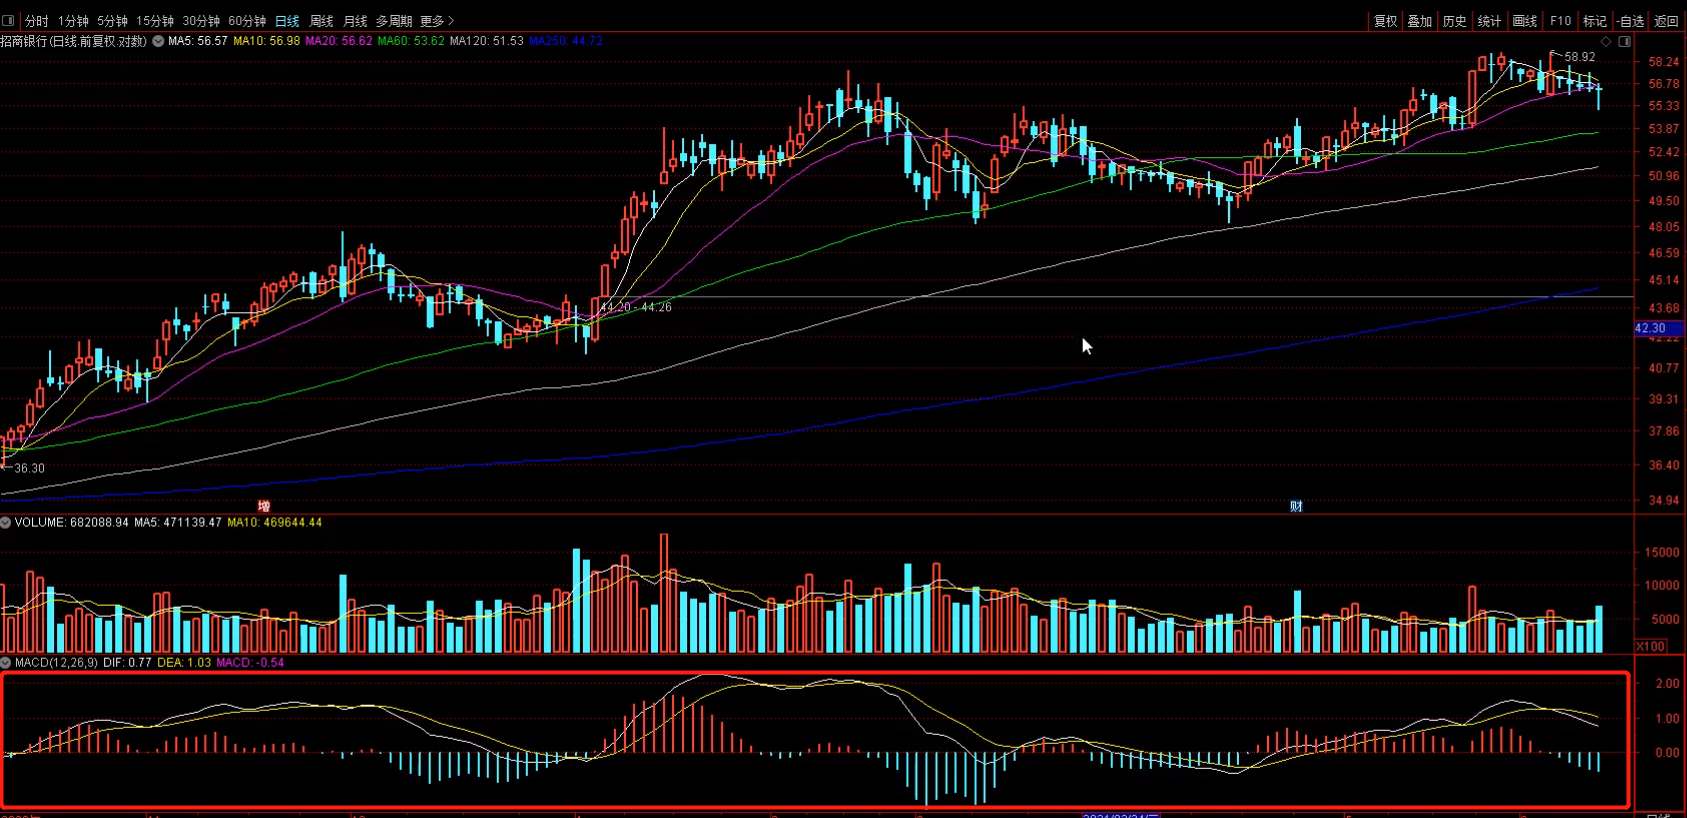Screen dimensions: 1687x818
Task: Open the 统计 statistics button
Action: 1490,21
